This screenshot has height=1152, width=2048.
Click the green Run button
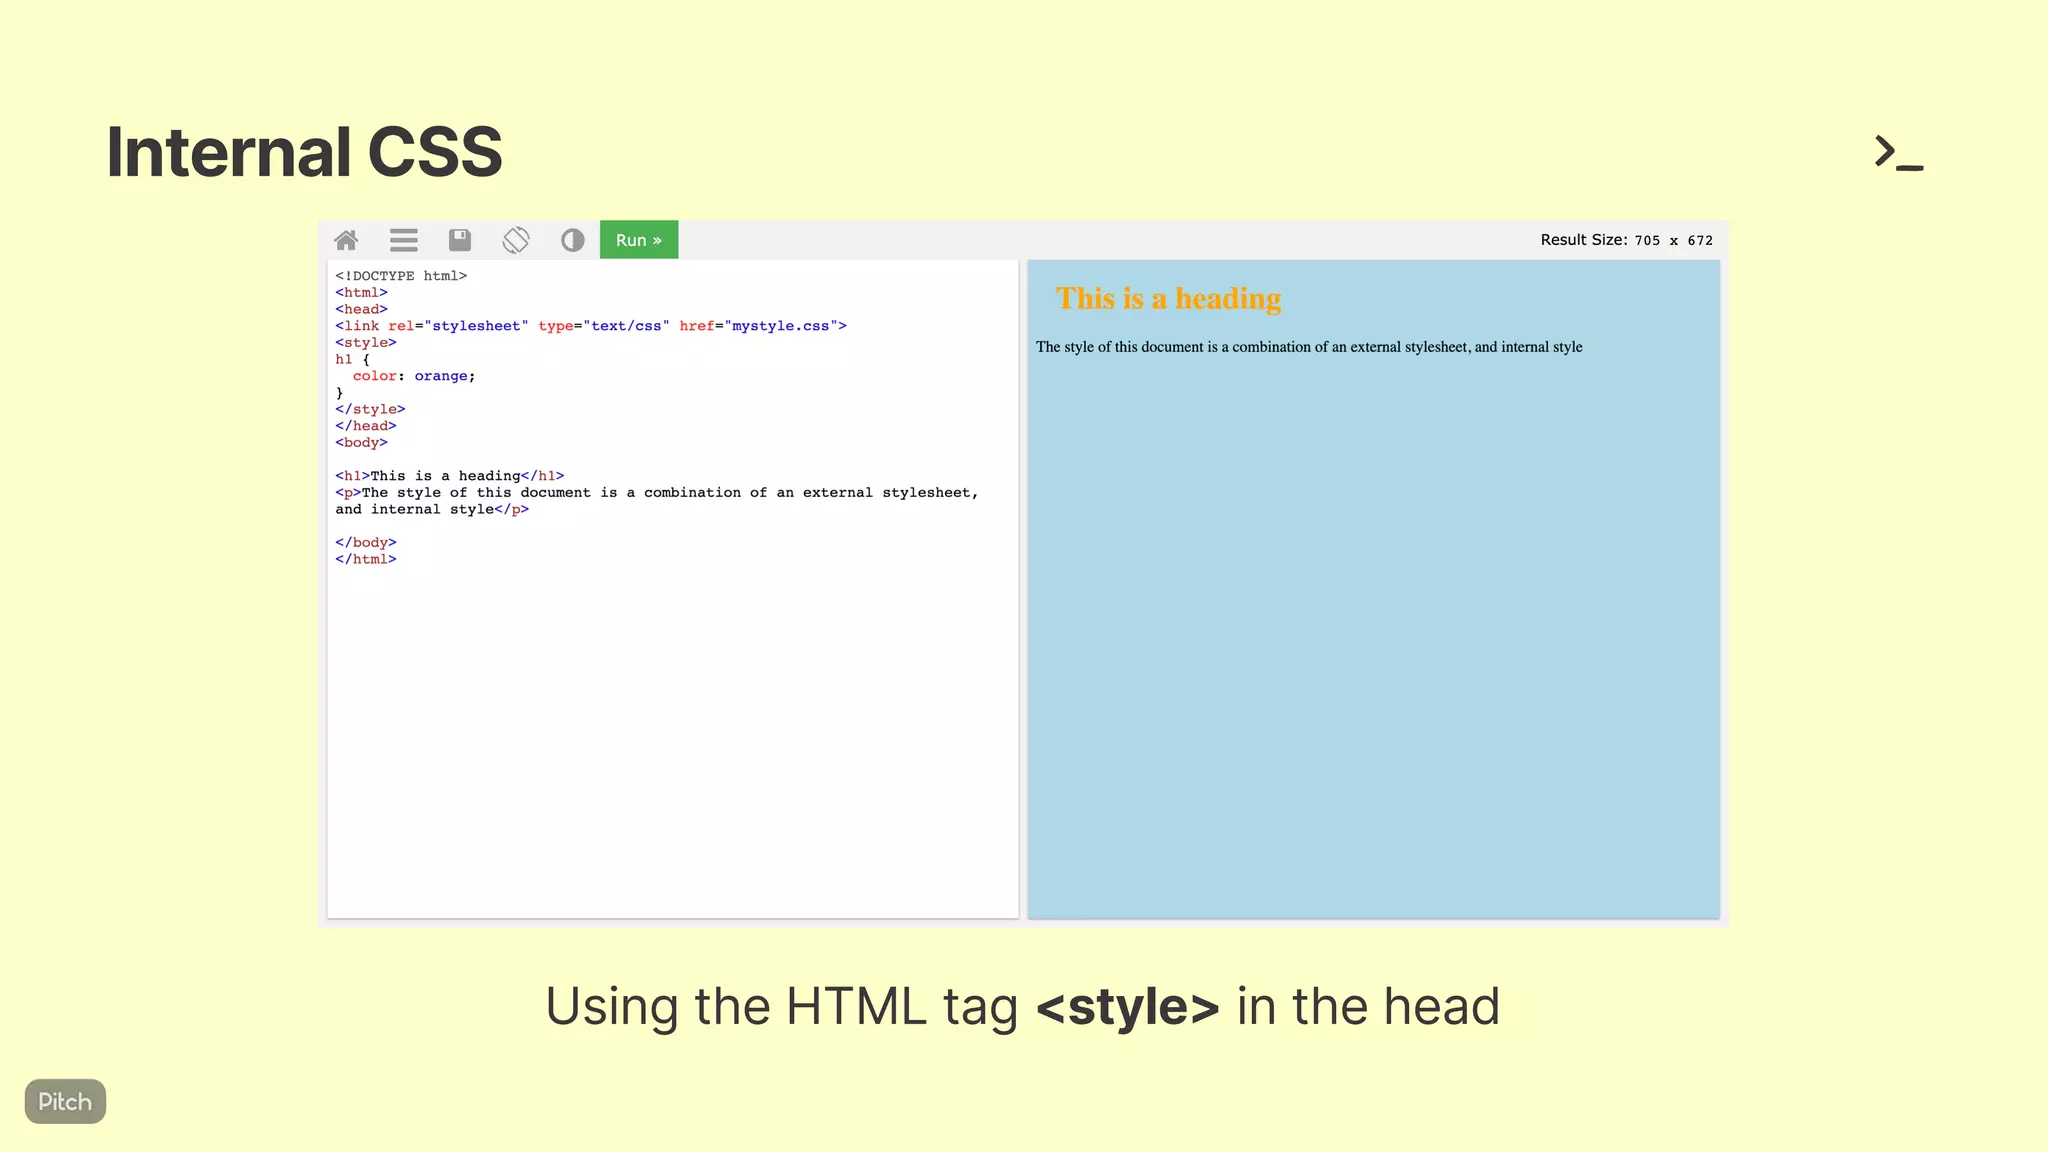639,240
